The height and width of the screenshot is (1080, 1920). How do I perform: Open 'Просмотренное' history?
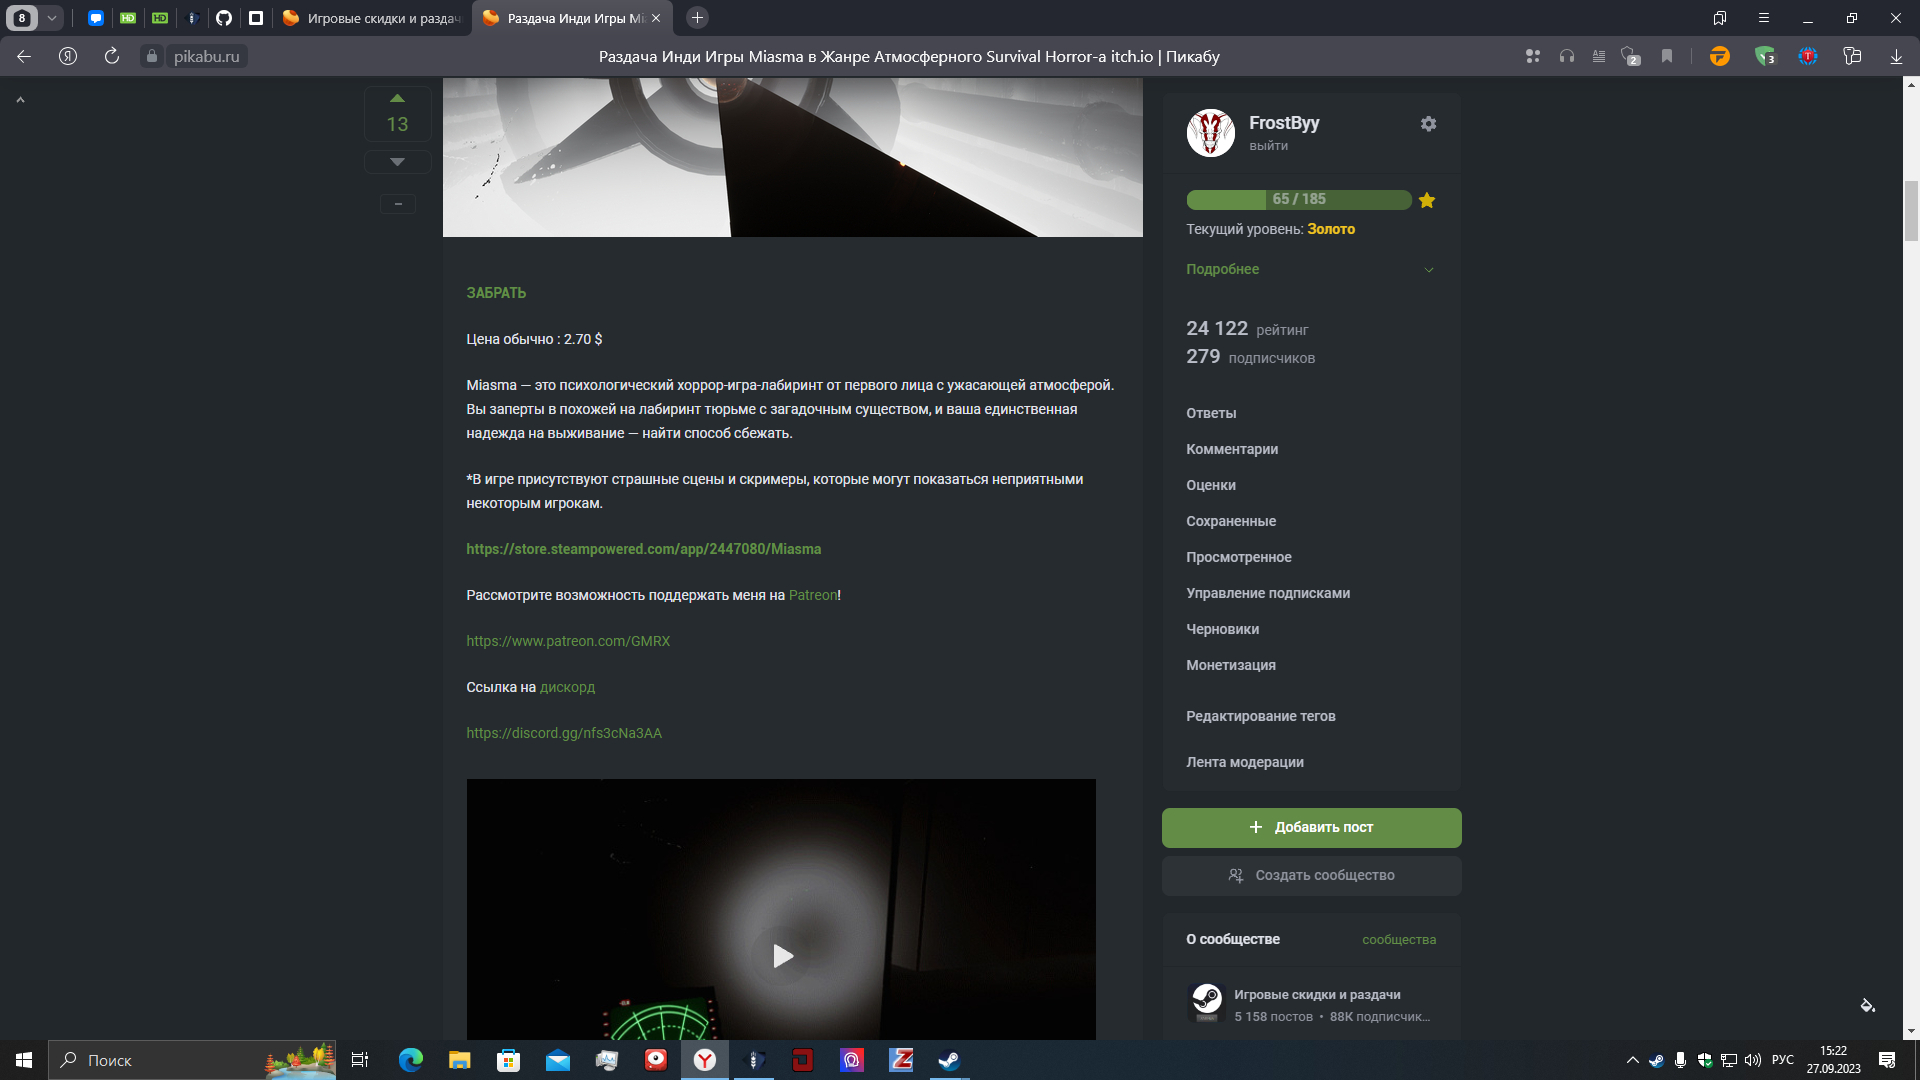(1239, 557)
